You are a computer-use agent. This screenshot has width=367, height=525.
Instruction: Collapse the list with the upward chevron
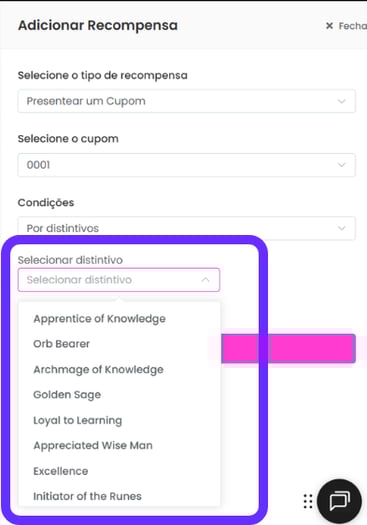point(205,280)
